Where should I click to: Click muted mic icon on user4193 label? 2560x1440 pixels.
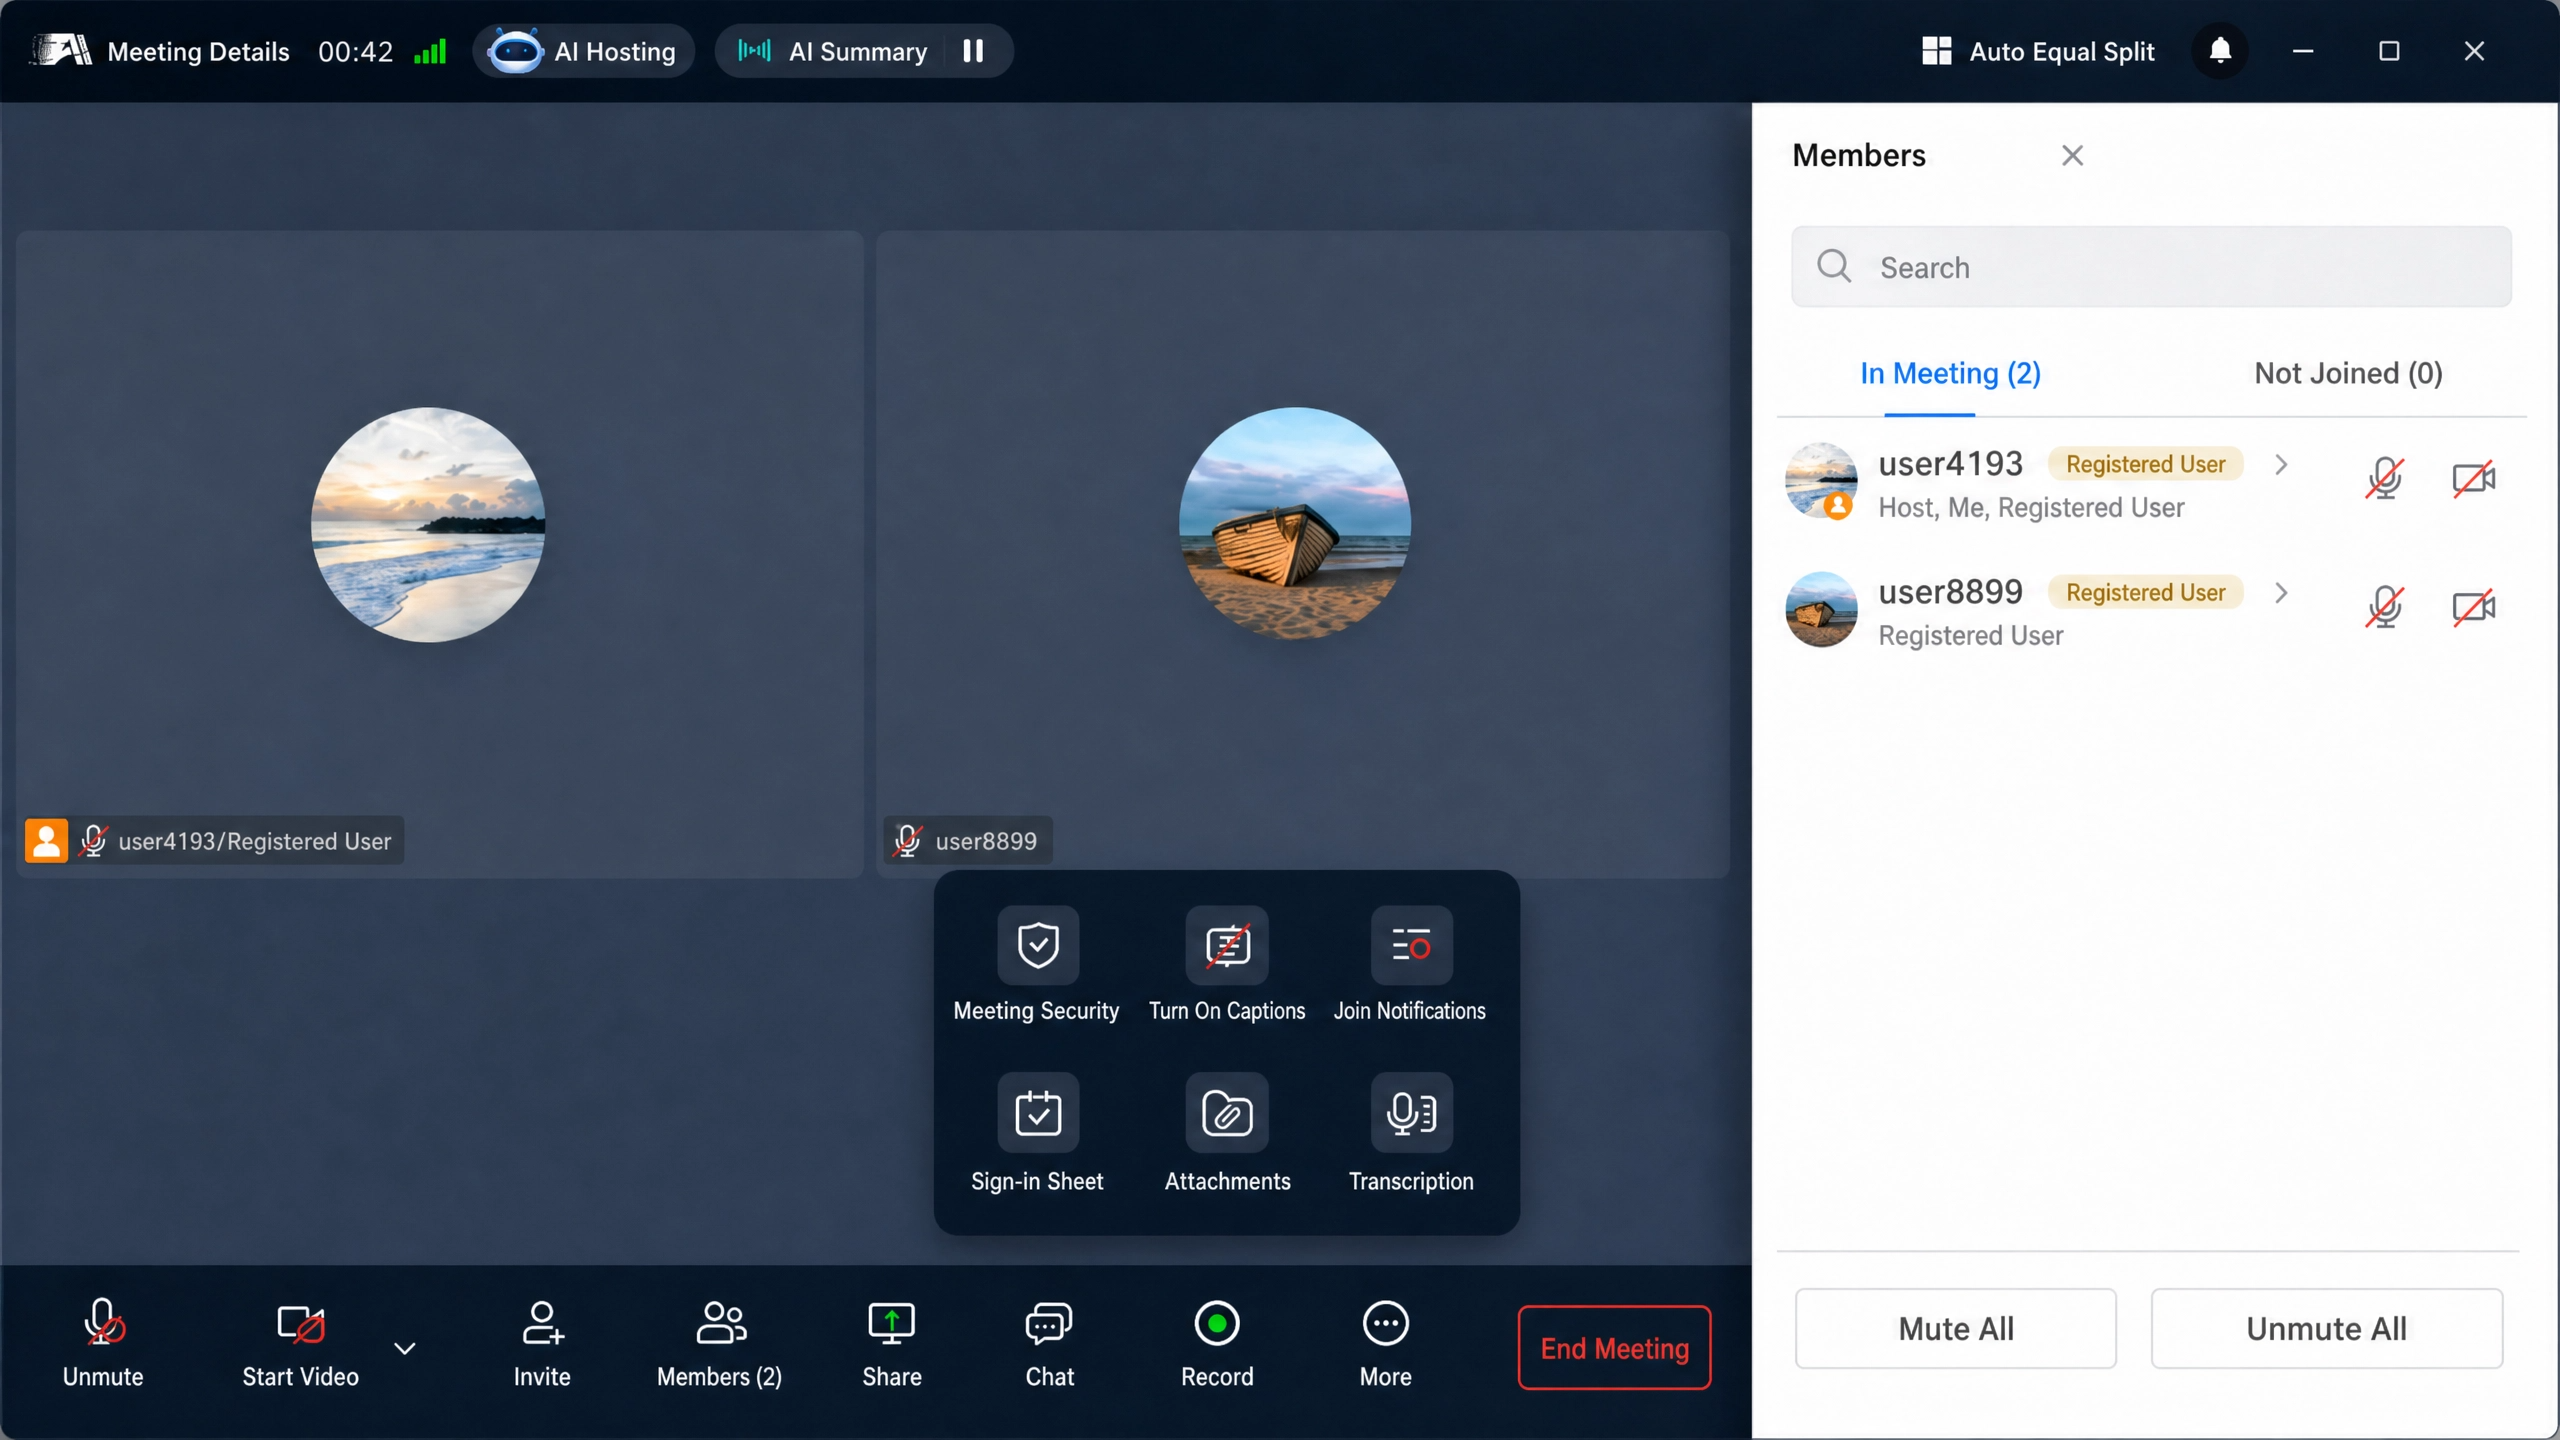93,840
